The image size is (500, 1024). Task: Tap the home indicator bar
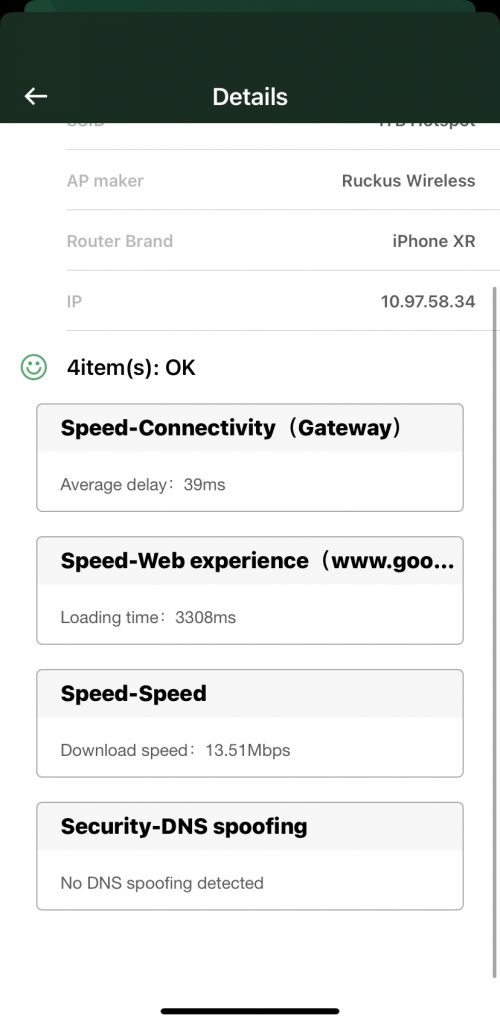coord(250,1011)
